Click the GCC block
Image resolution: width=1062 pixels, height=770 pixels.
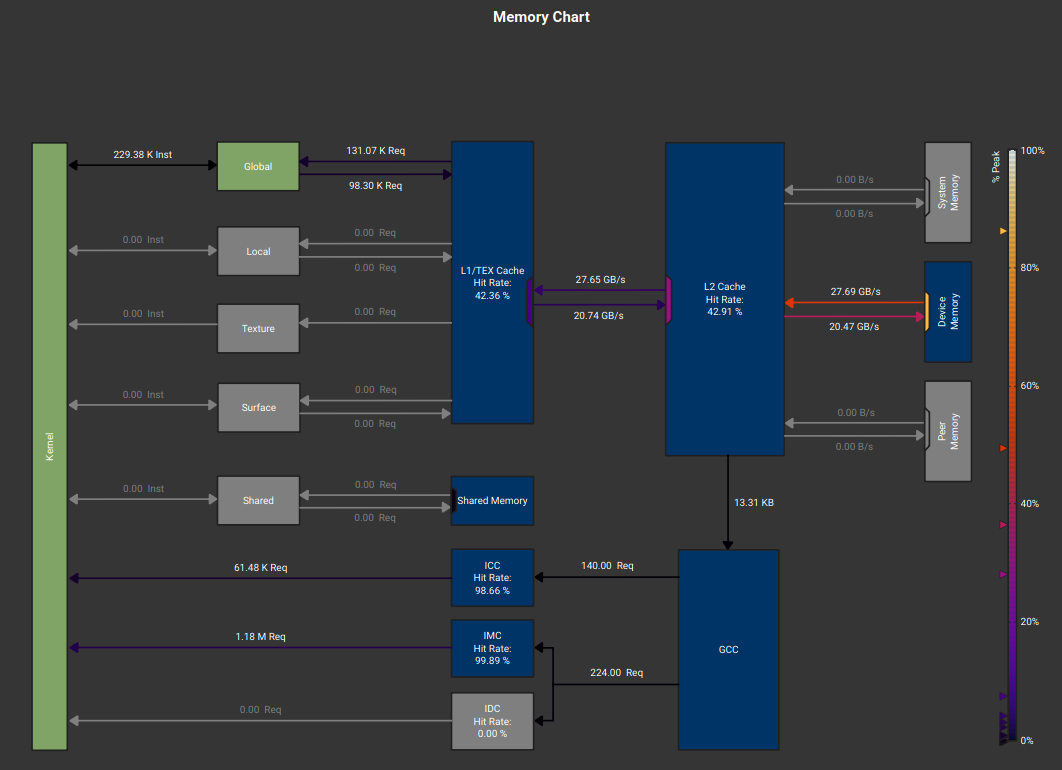point(728,649)
